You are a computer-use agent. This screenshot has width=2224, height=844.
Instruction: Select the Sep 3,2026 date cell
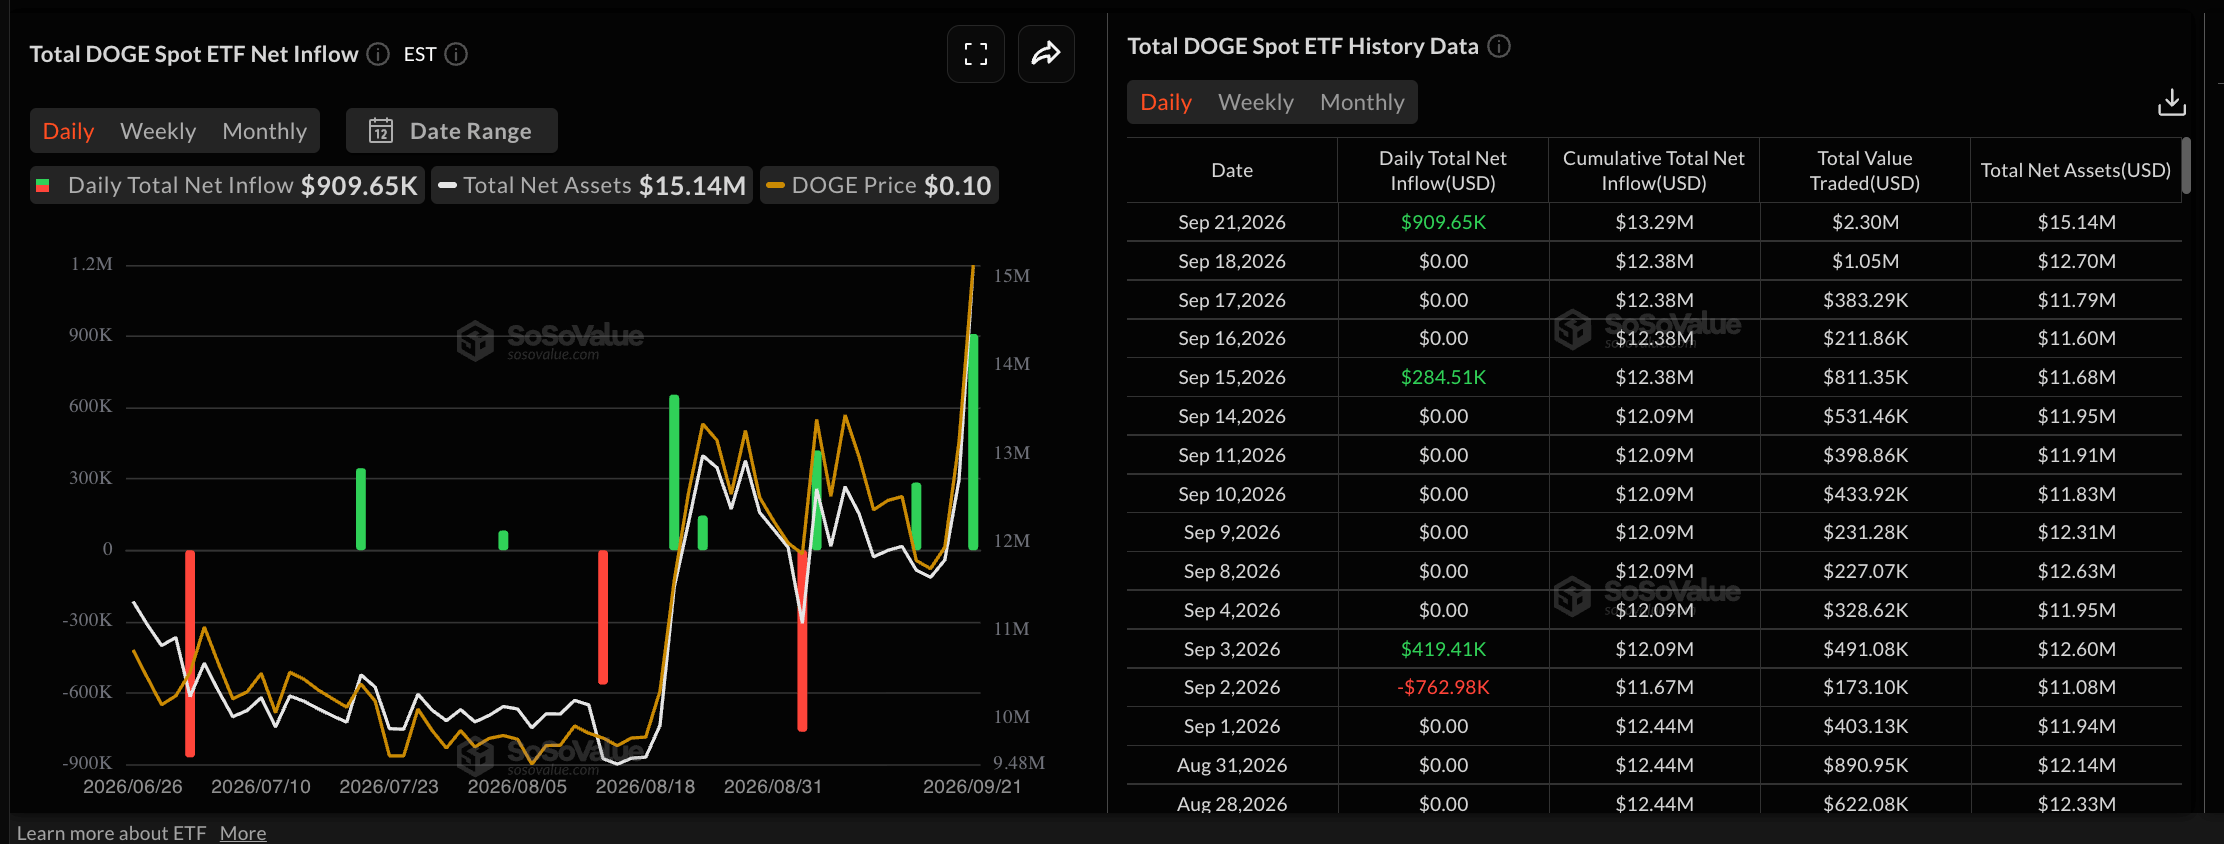point(1232,649)
